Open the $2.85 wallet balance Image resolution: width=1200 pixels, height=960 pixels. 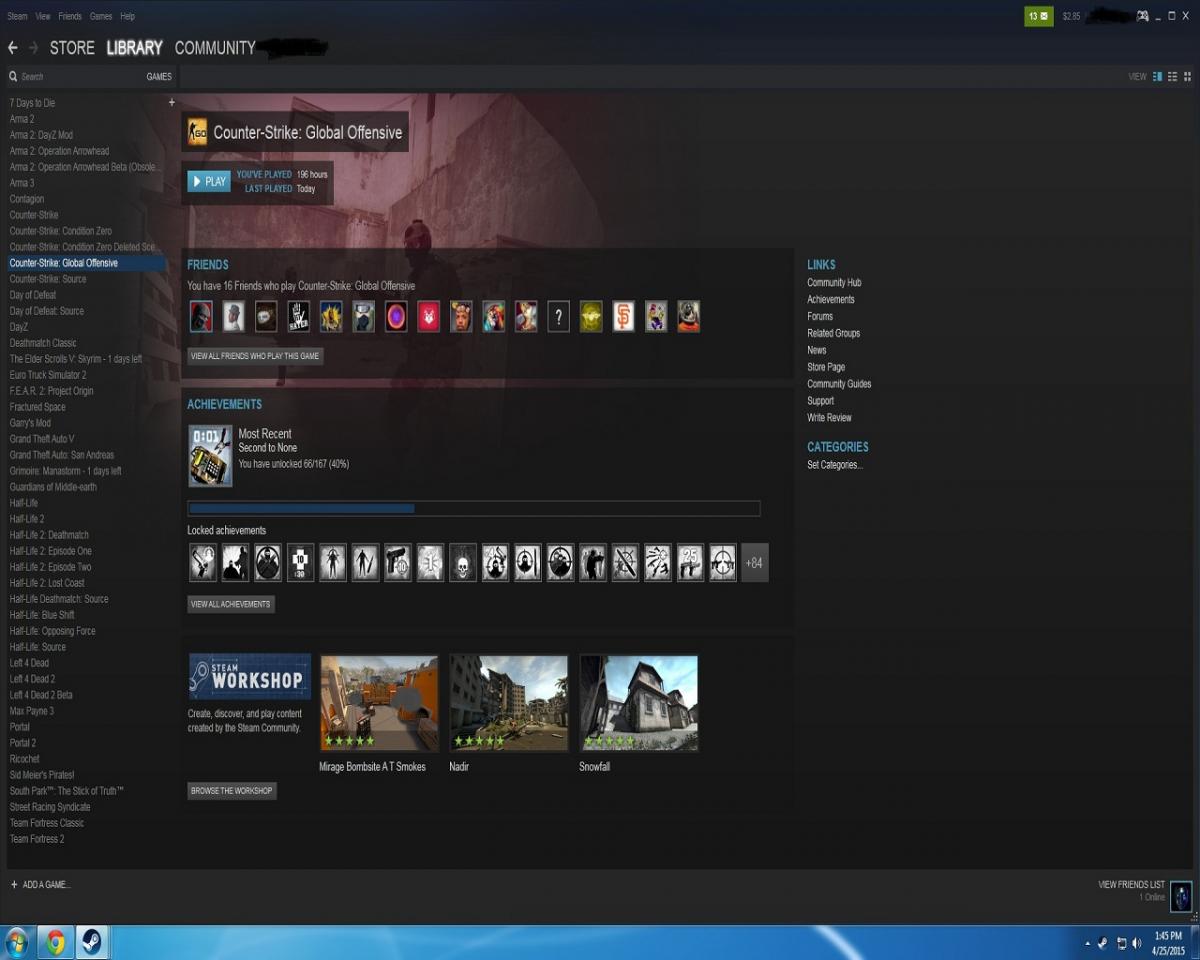point(1071,17)
